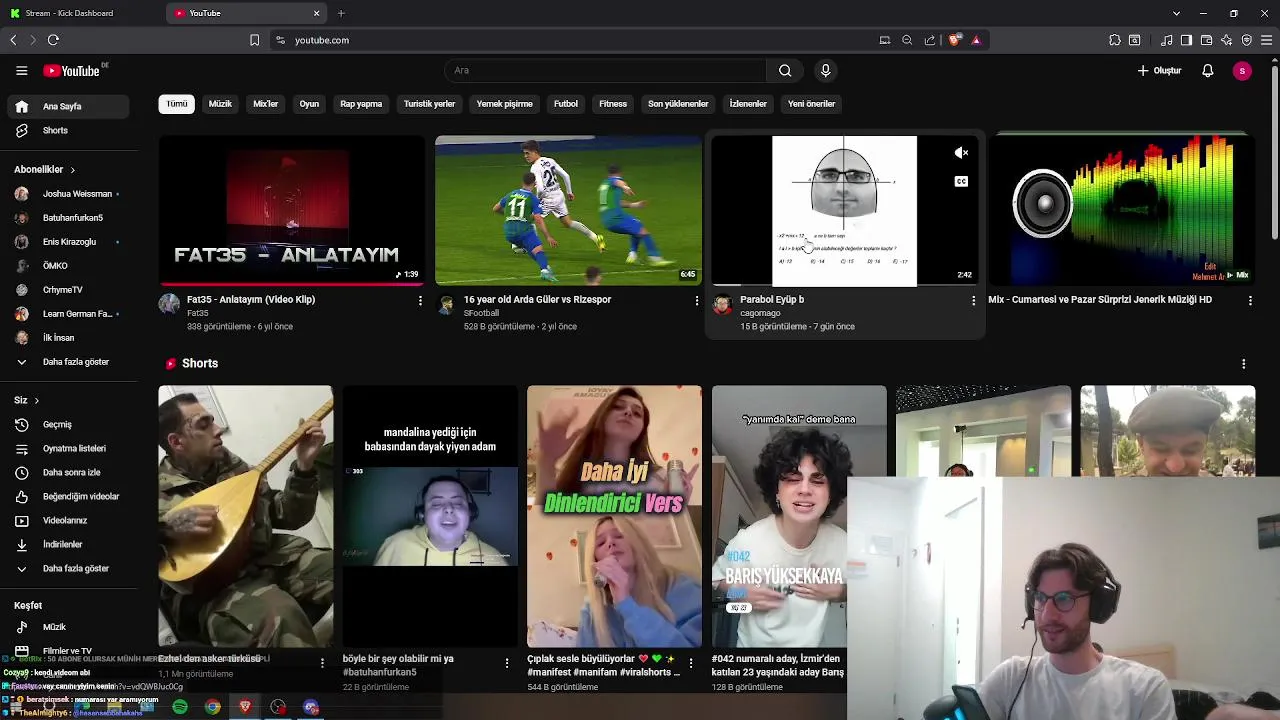The height and width of the screenshot is (720, 1280).
Task: Toggle the browser sidebar panel icon
Action: coord(1186,40)
